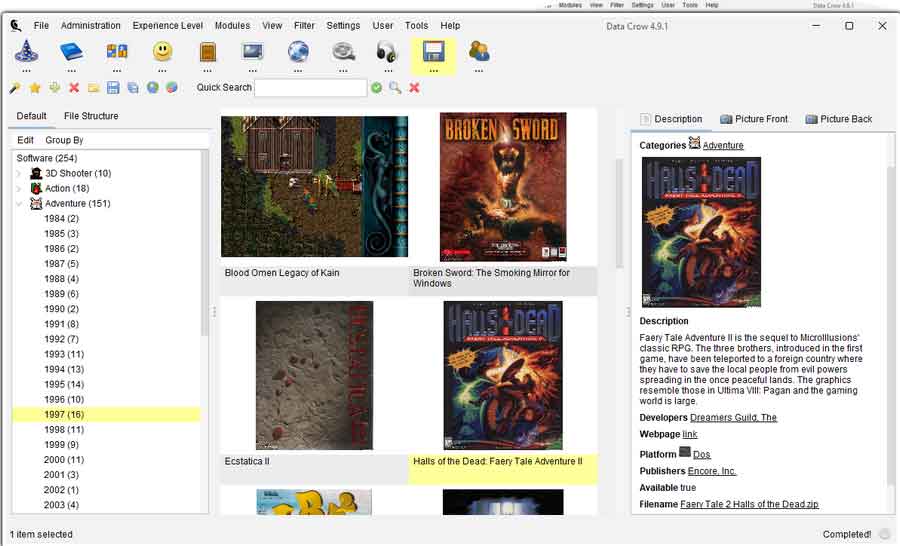This screenshot has height=546, width=900.
Task: Clear quick search with red X icon
Action: 414,88
